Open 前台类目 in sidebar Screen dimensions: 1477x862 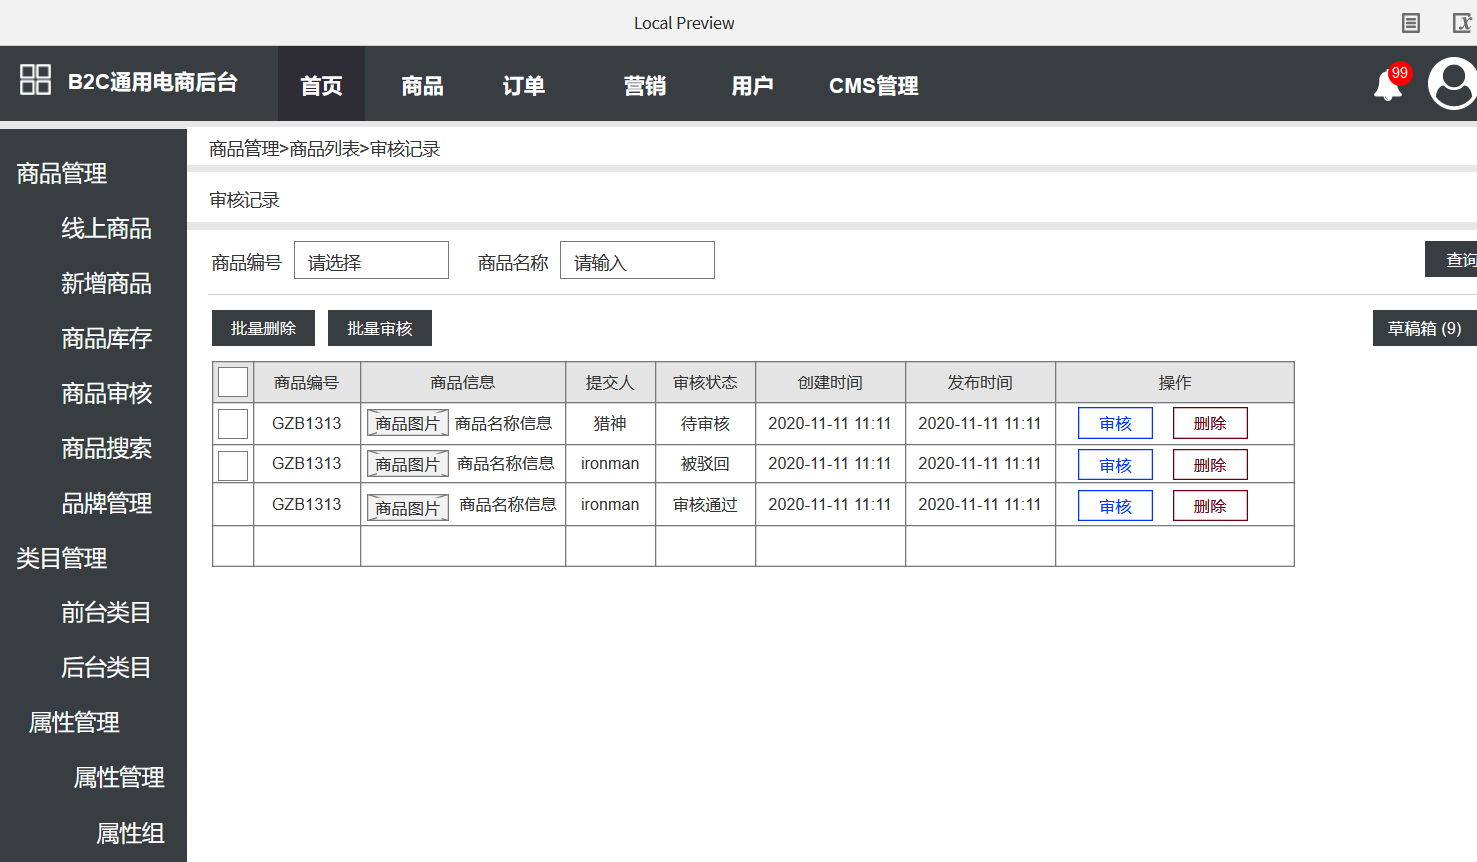click(107, 612)
